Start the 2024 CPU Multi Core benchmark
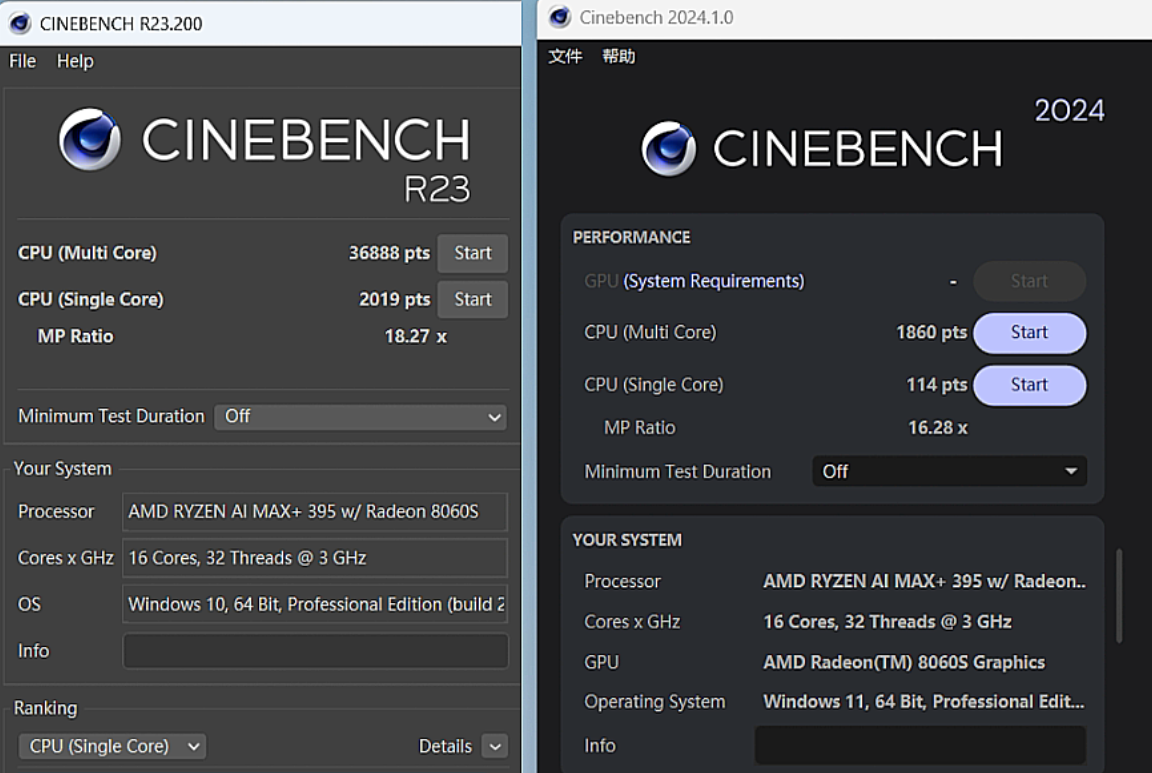The width and height of the screenshot is (1152, 773). (1029, 333)
